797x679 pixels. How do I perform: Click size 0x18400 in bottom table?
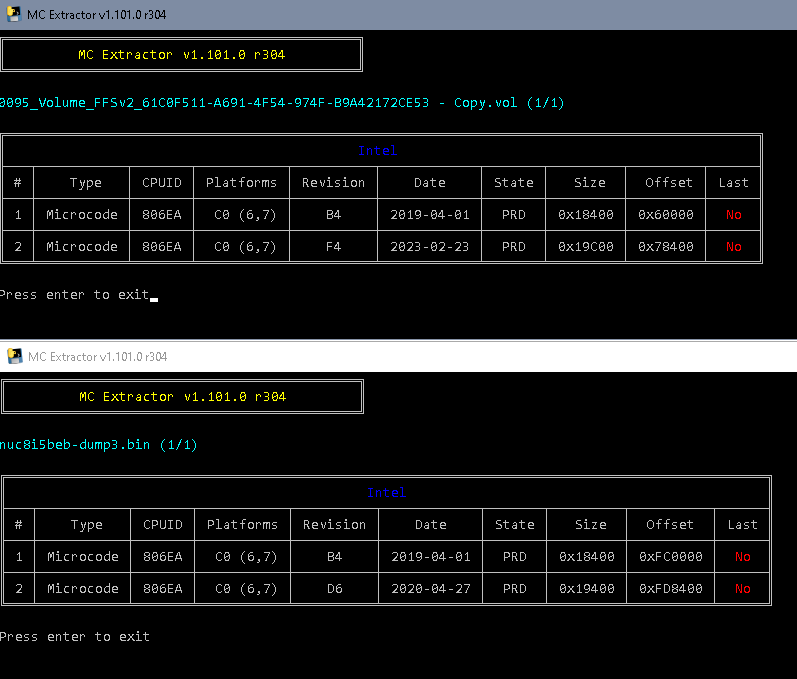587,557
